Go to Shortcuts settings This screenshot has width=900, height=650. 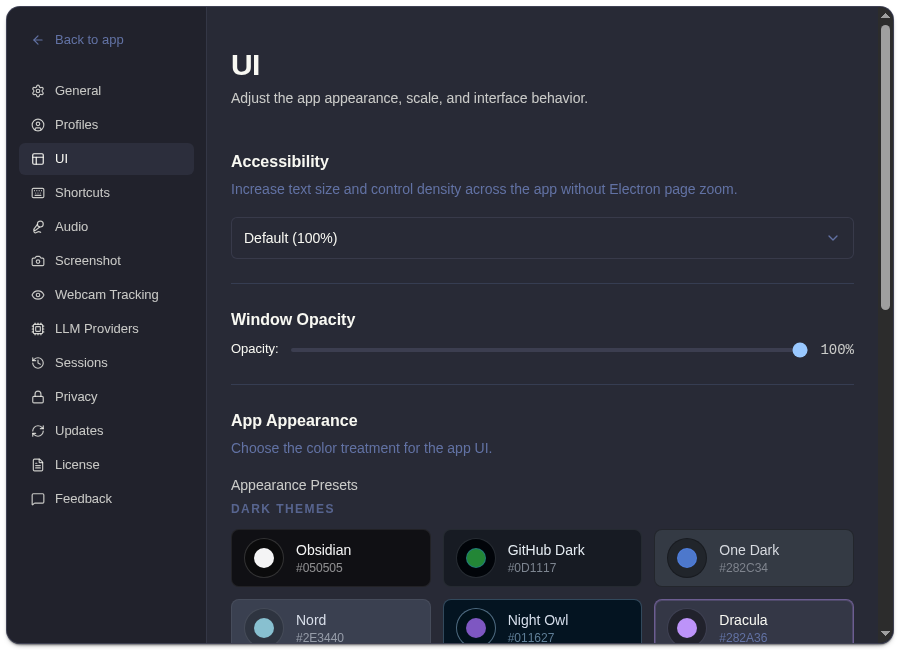click(107, 193)
